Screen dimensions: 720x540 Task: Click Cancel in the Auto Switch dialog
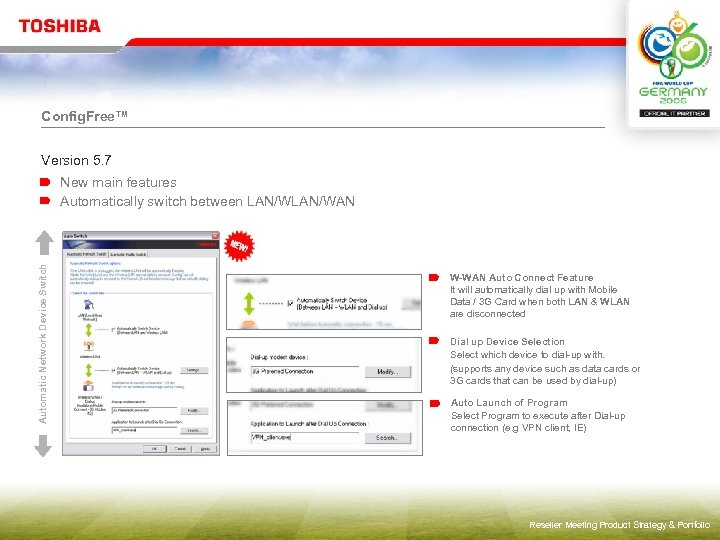[180, 449]
